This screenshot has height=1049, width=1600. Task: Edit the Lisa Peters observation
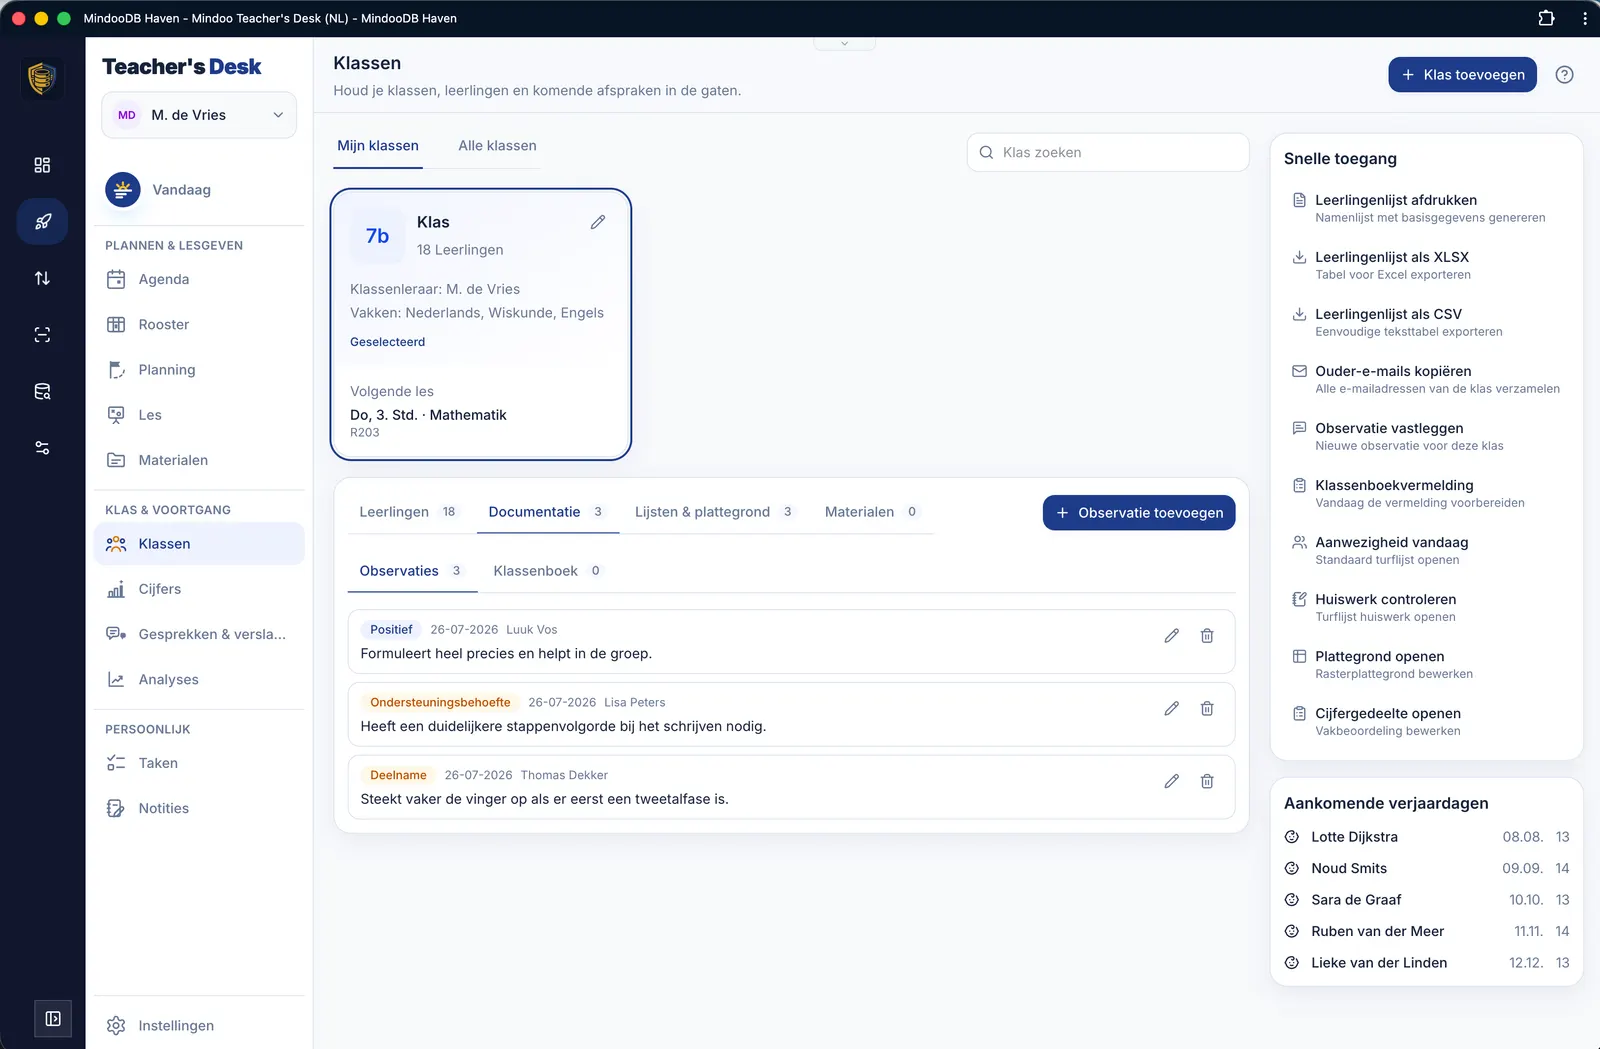click(1172, 709)
